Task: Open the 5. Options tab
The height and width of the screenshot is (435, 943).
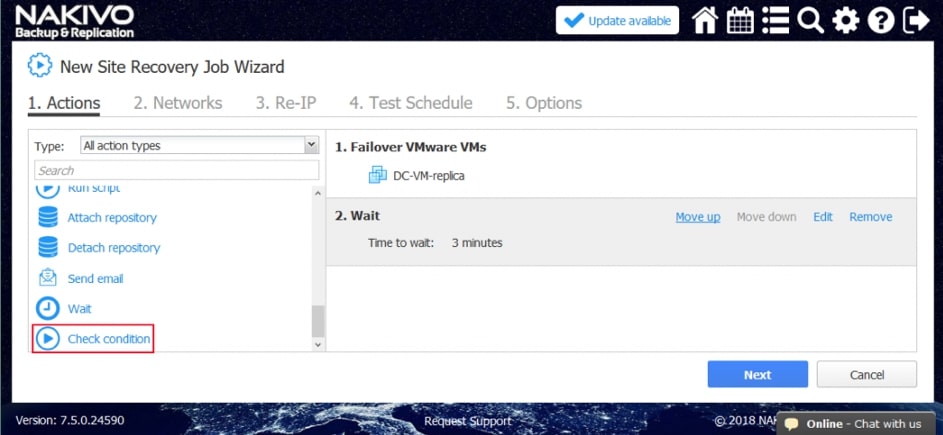Action: click(x=544, y=103)
